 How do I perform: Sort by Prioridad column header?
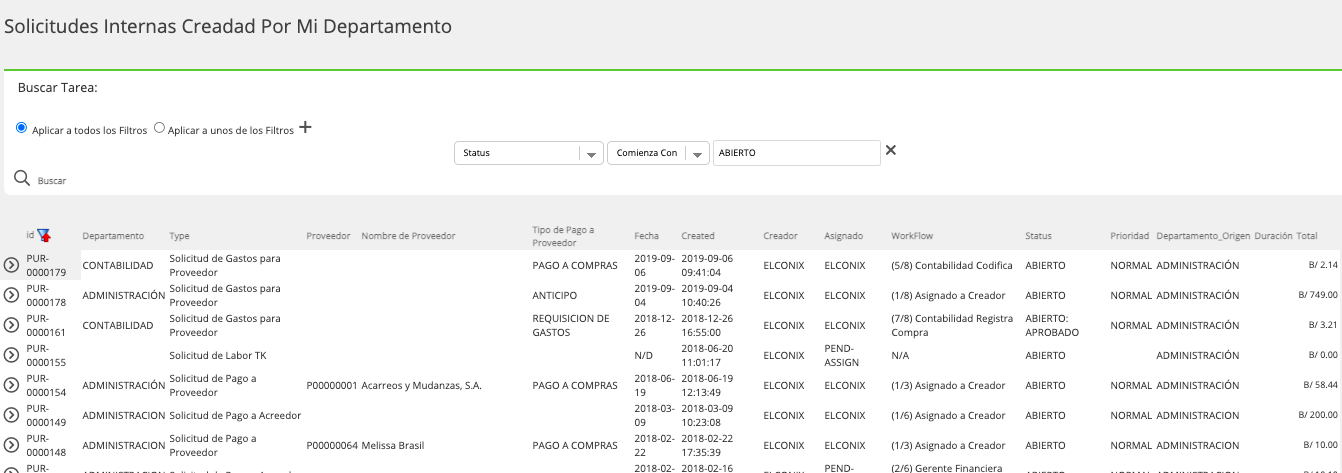[1129, 236]
